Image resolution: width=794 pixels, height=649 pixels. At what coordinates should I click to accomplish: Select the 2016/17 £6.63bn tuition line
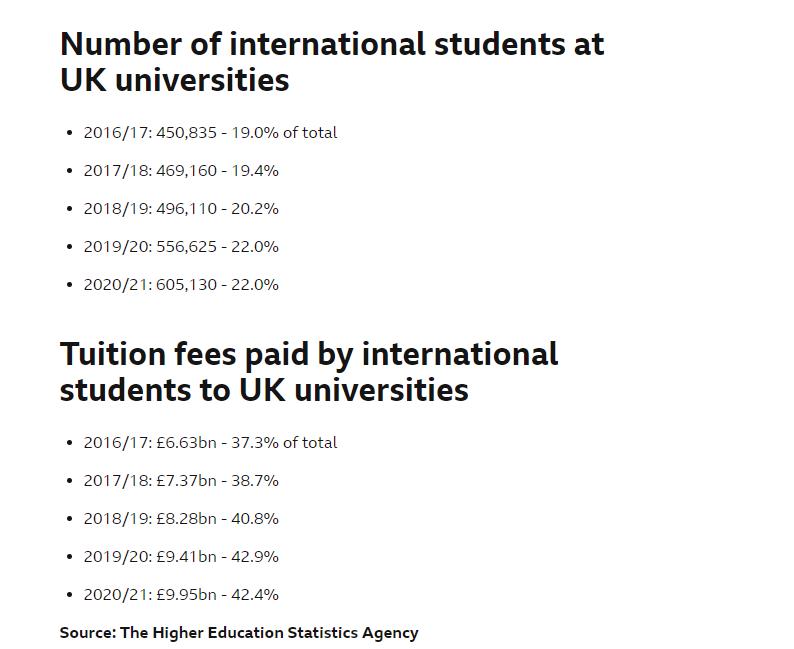point(210,443)
